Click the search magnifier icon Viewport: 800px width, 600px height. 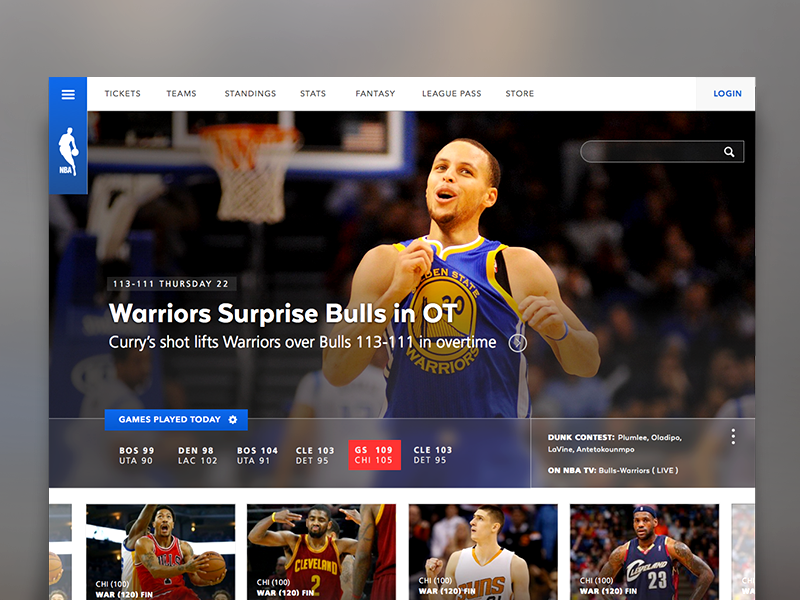(729, 152)
